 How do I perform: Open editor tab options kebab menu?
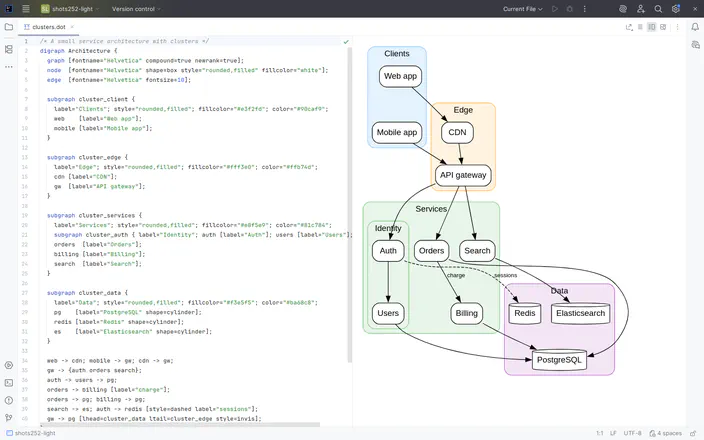[678, 27]
